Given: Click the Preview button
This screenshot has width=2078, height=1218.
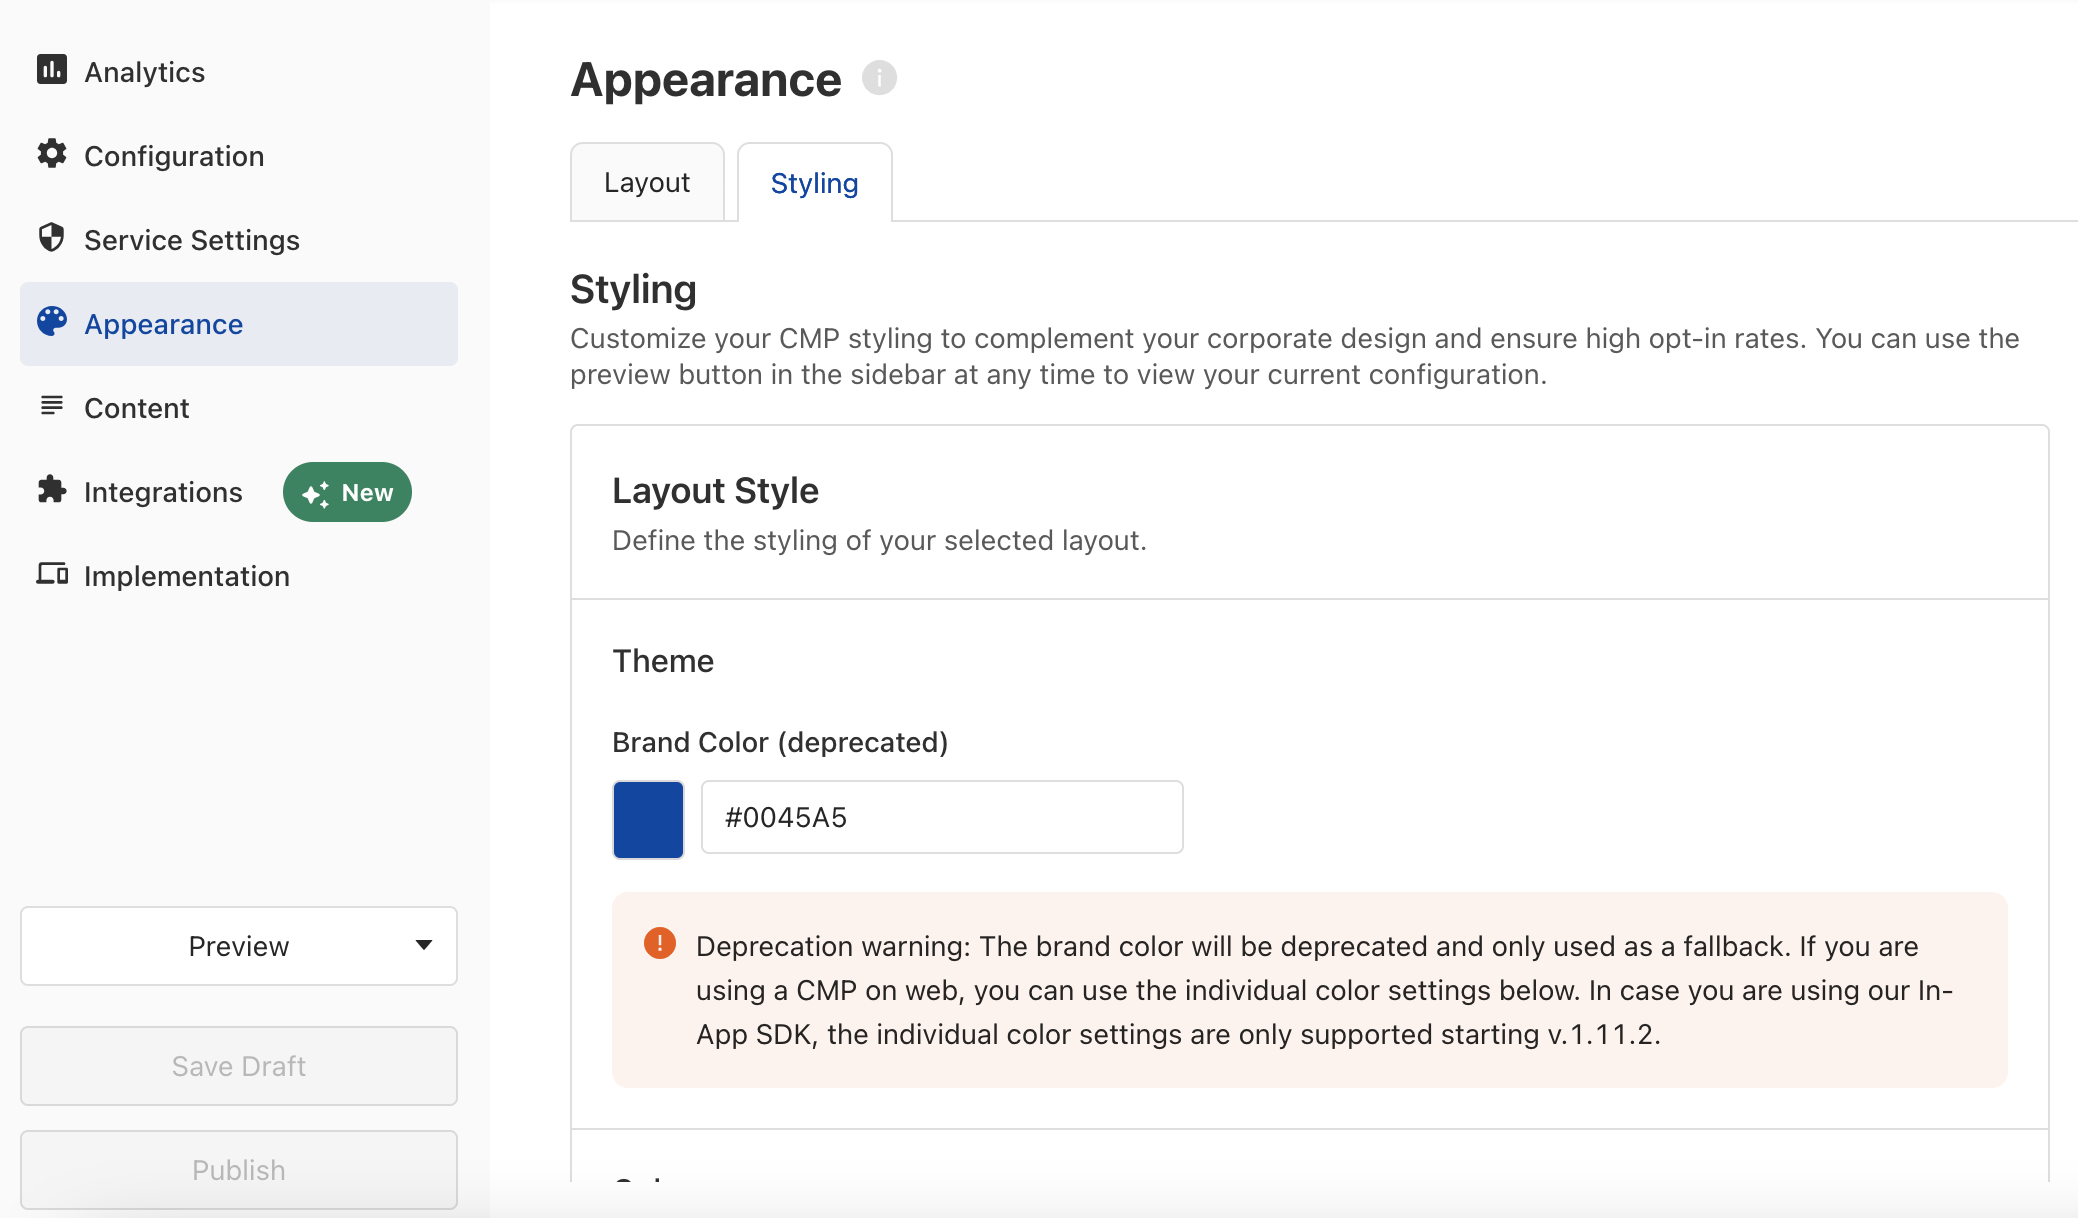Looking at the screenshot, I should [238, 945].
